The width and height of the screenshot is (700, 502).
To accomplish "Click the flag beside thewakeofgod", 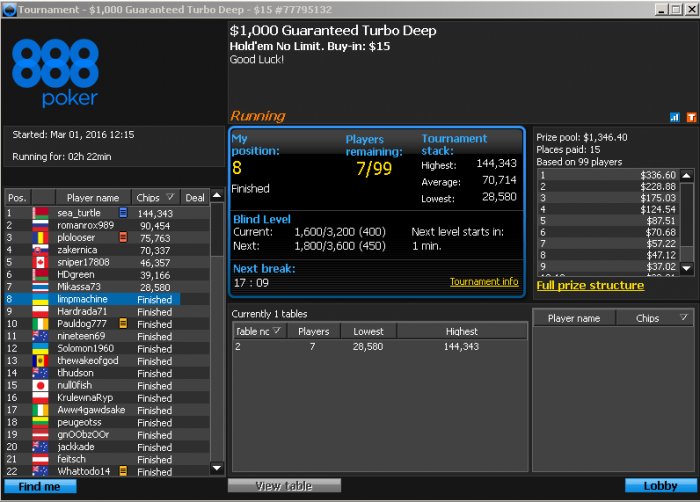I will click(x=40, y=360).
